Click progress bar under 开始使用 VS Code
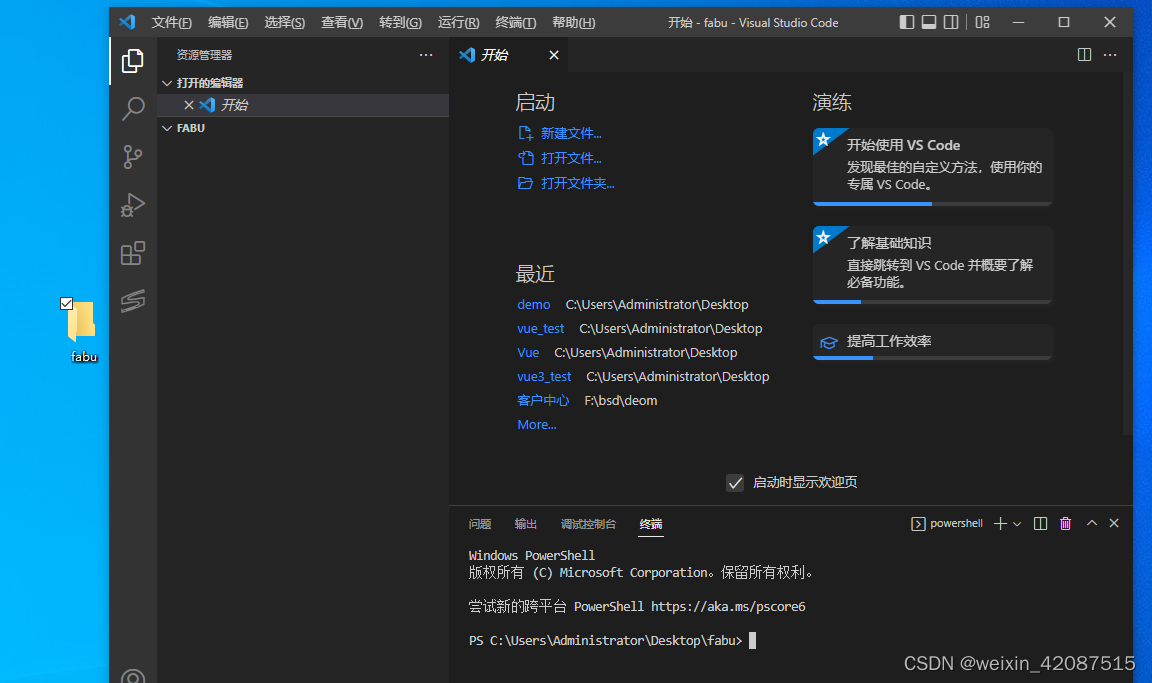Image resolution: width=1152 pixels, height=683 pixels. click(932, 203)
